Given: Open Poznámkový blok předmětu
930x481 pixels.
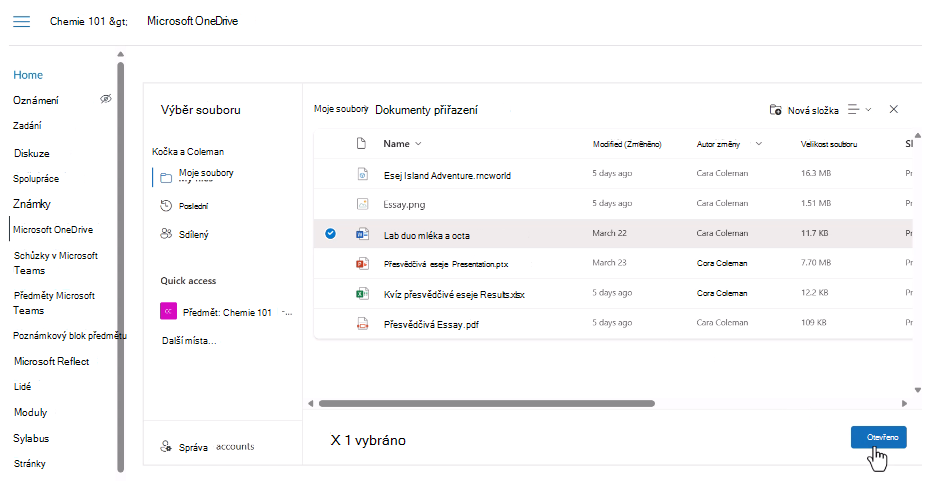Looking at the screenshot, I should 69,336.
